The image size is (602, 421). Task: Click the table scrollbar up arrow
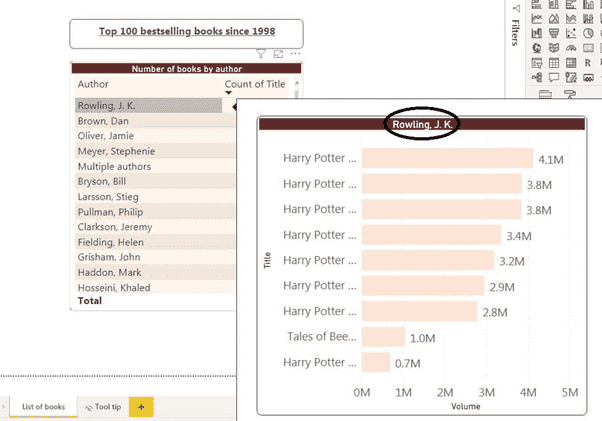click(297, 83)
